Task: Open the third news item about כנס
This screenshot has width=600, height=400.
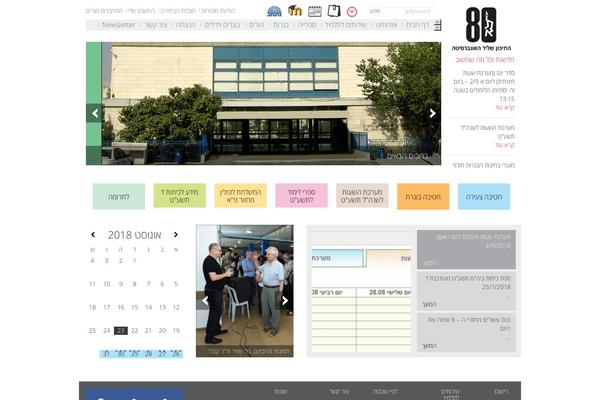Action: [x=466, y=332]
